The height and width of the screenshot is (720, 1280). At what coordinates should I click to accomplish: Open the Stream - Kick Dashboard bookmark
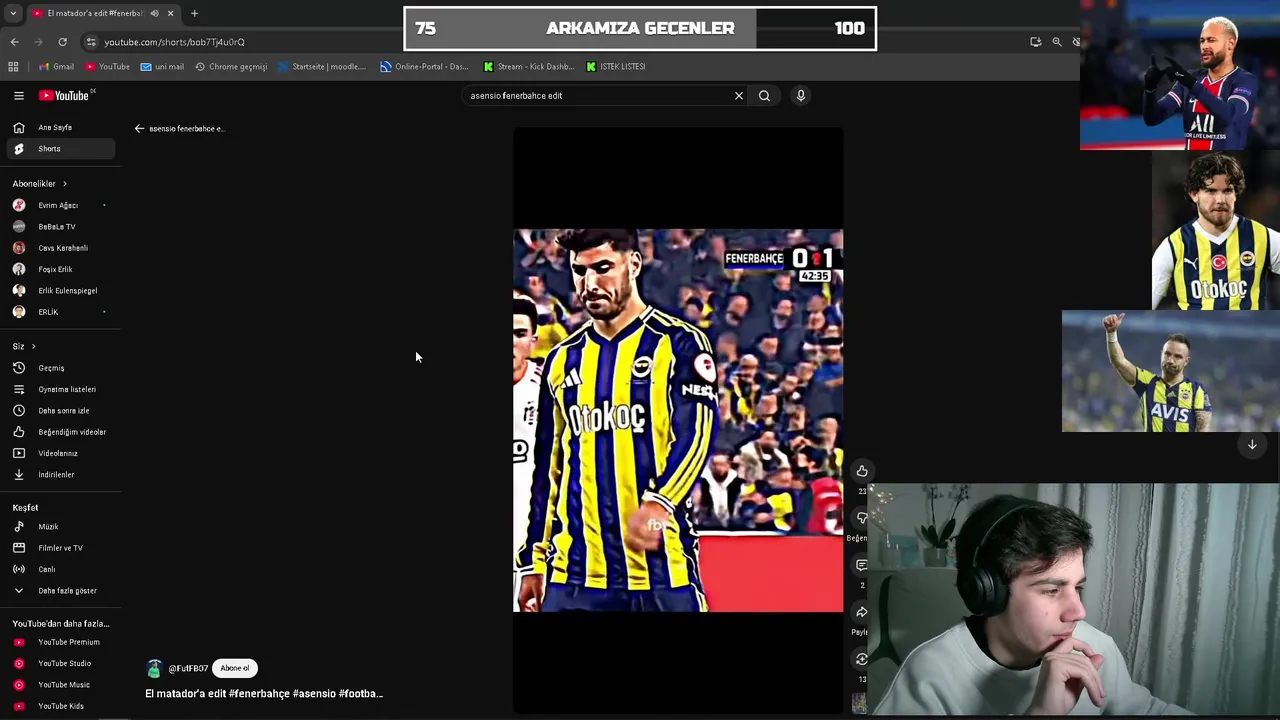pyautogui.click(x=529, y=67)
